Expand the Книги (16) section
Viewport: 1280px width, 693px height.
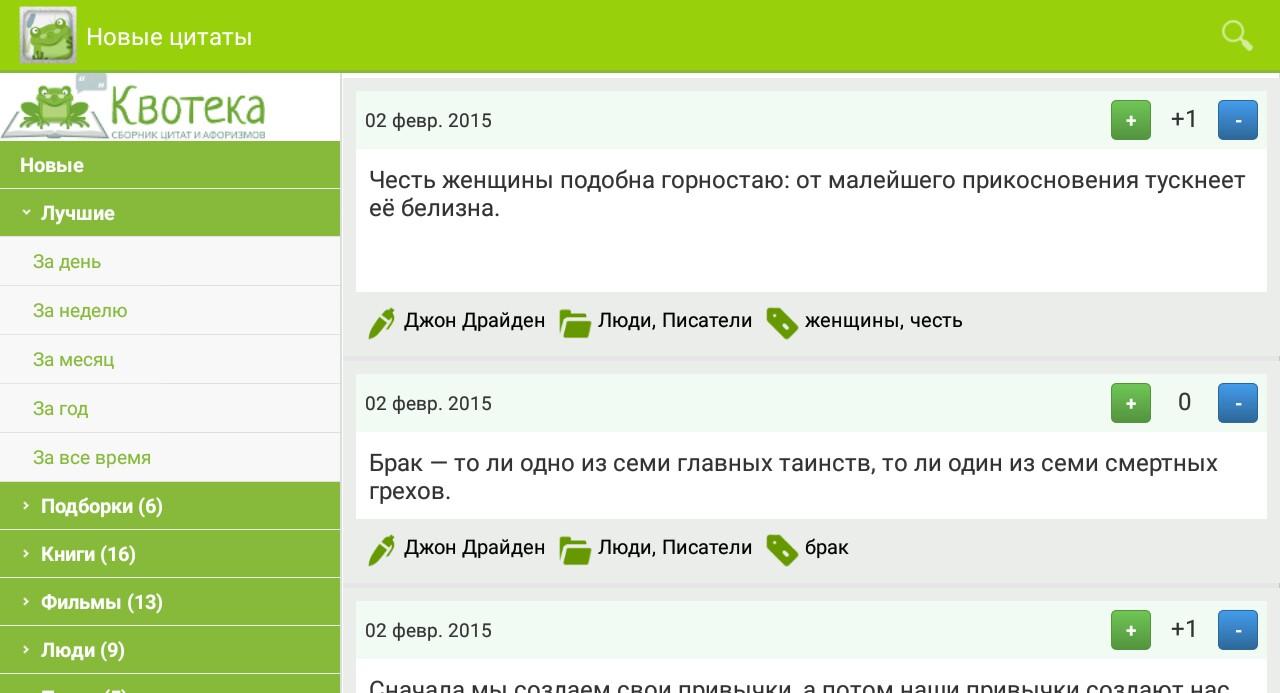pyautogui.click(x=170, y=554)
